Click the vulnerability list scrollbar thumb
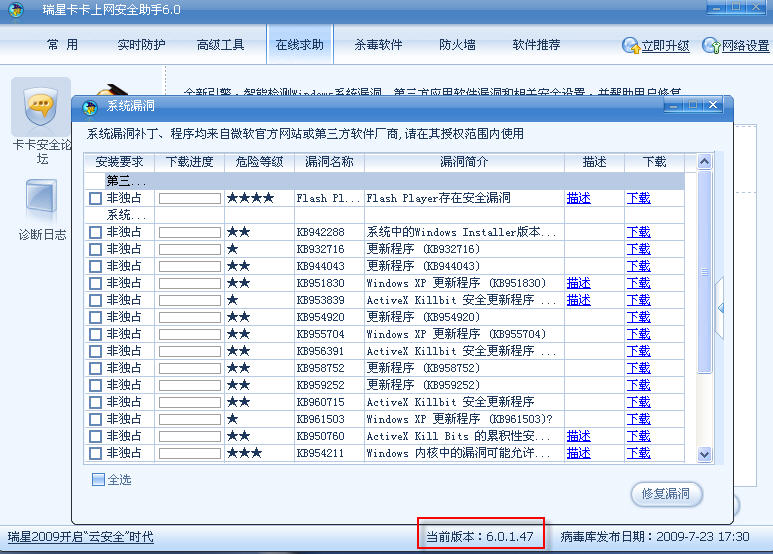773x554 pixels. pyautogui.click(x=704, y=272)
